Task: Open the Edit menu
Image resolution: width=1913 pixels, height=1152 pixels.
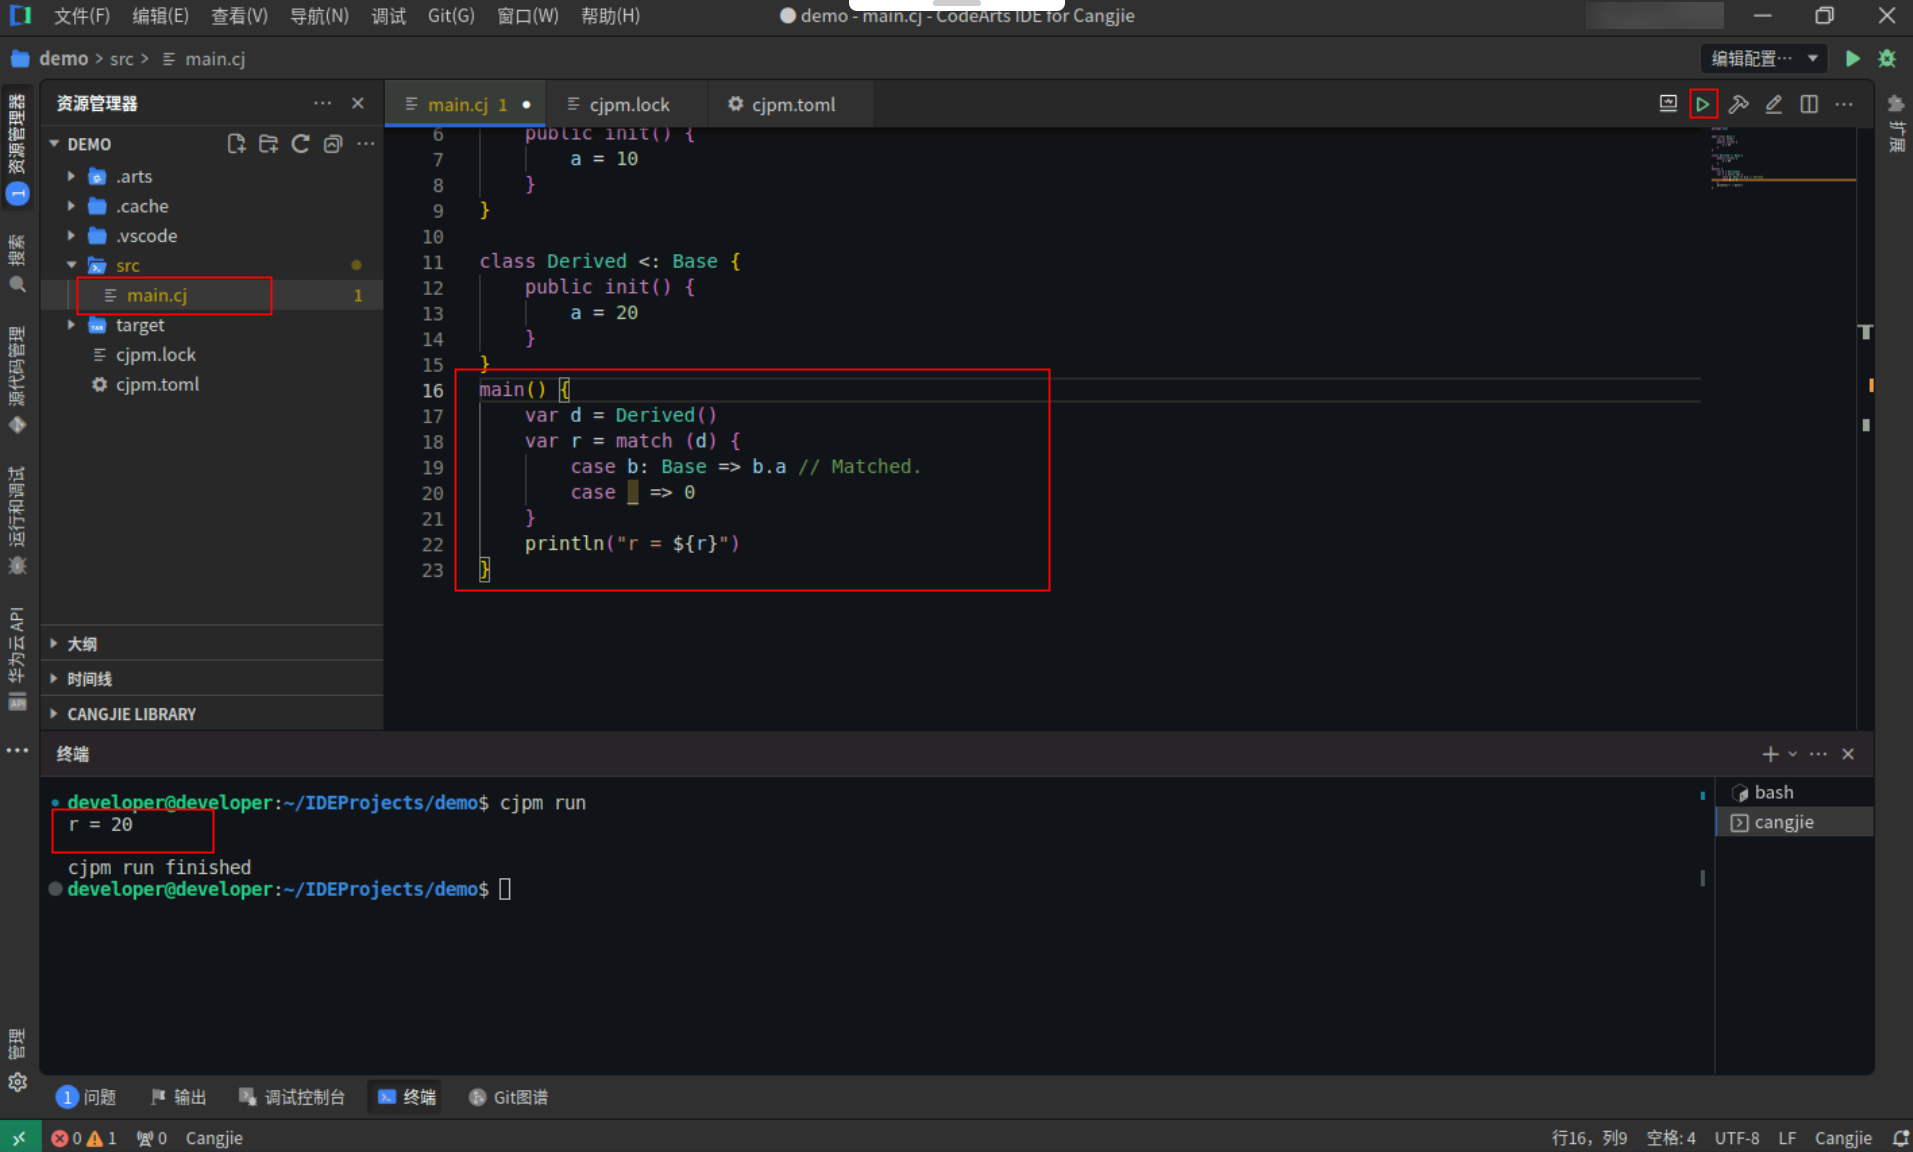Action: [160, 16]
